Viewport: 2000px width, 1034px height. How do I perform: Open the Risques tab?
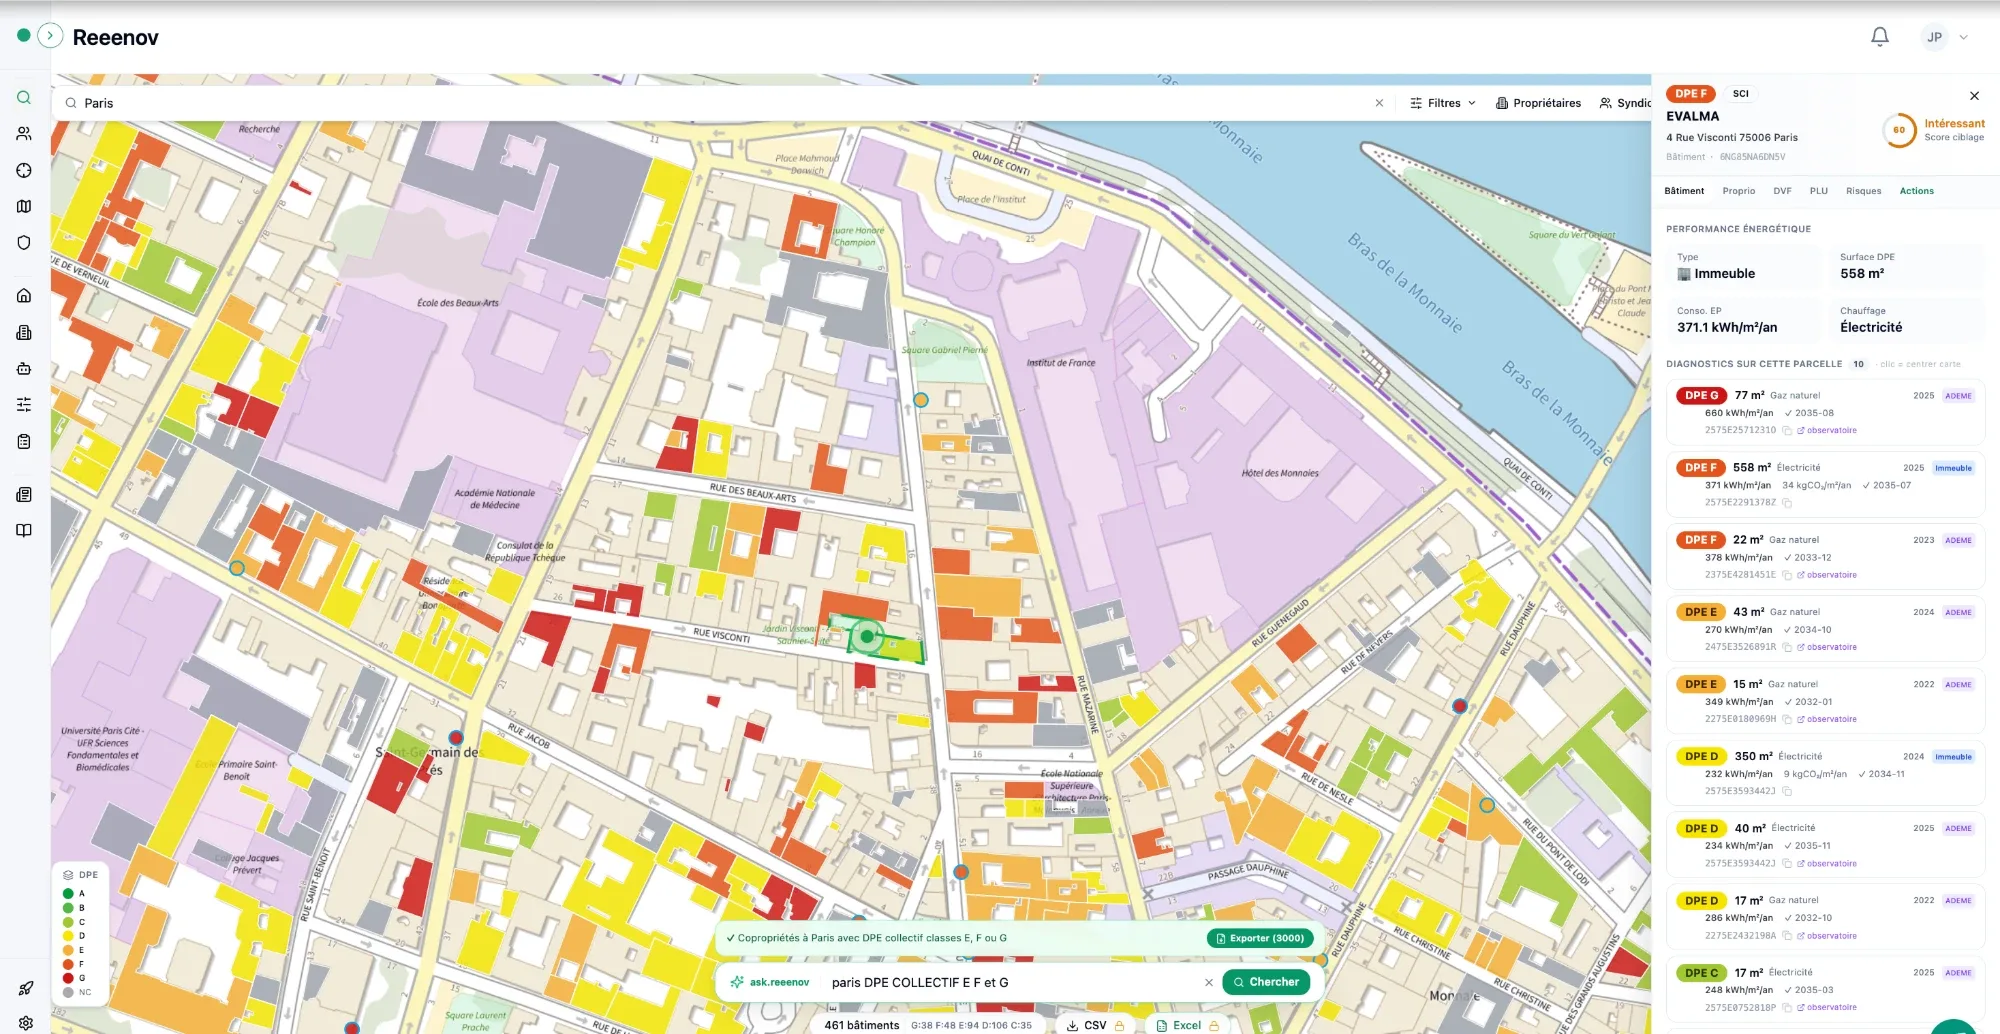pos(1863,191)
